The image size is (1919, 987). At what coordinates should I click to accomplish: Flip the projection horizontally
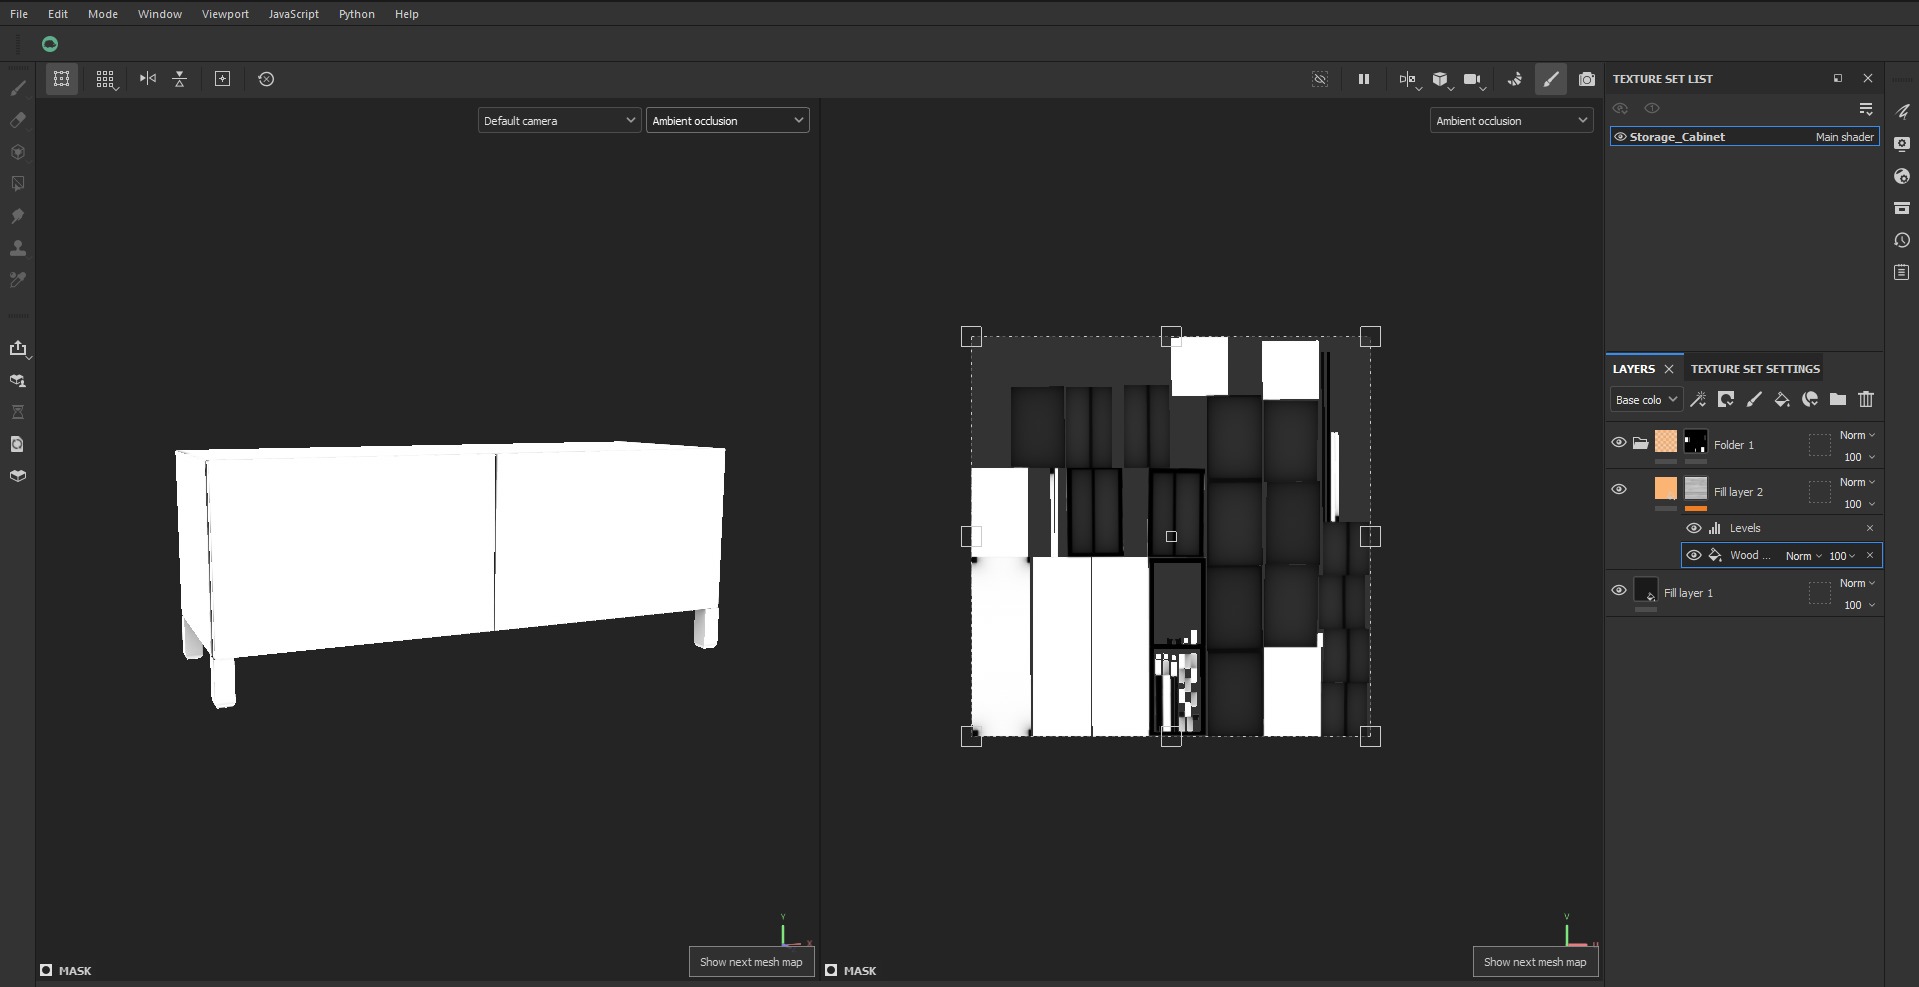(148, 79)
